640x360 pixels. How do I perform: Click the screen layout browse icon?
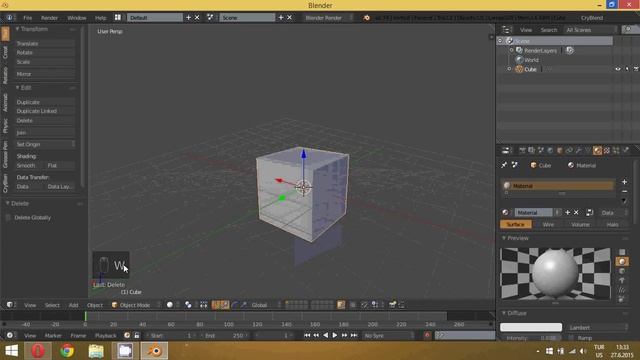tap(118, 18)
